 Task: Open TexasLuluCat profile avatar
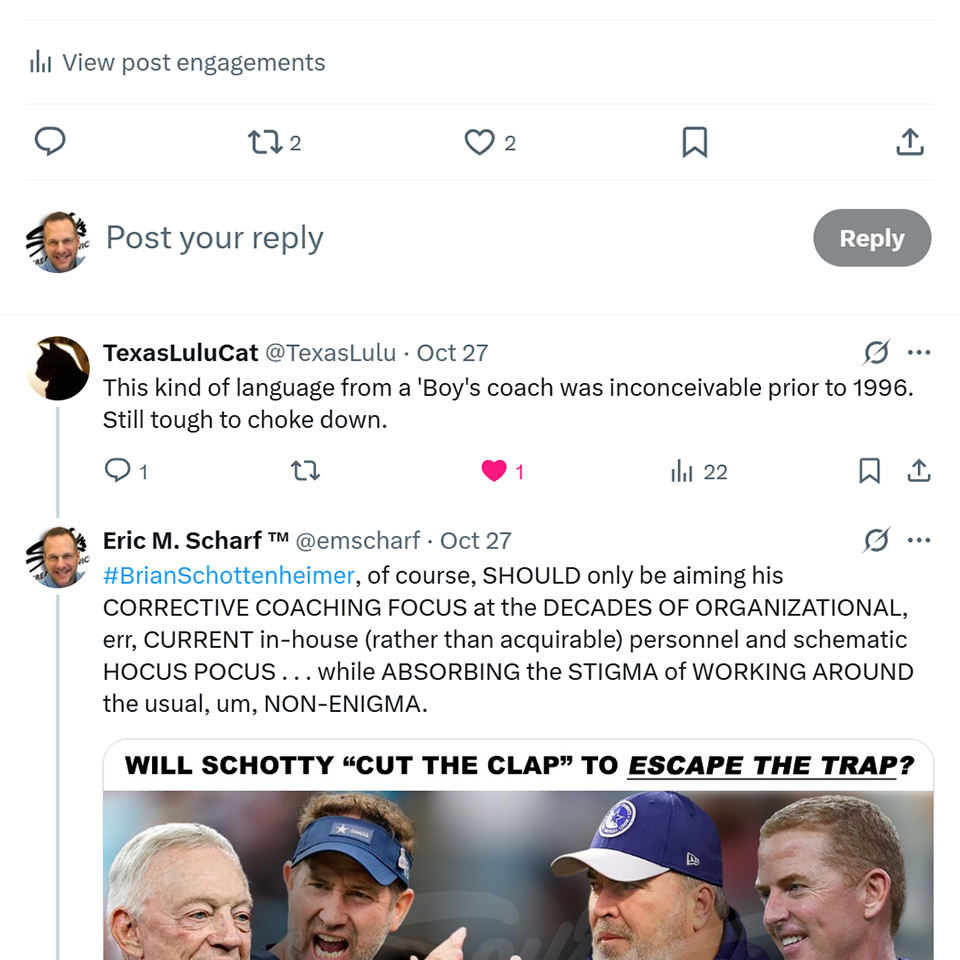(x=58, y=368)
